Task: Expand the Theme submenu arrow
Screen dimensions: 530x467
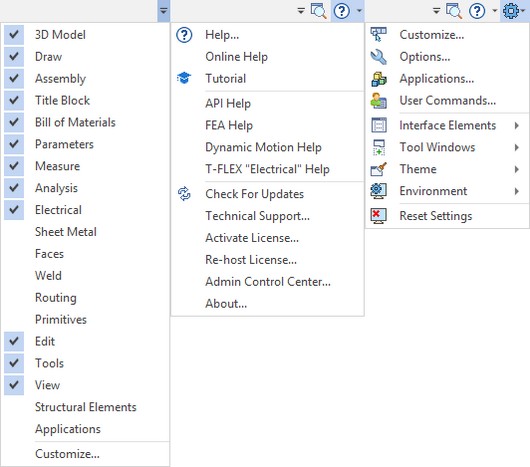Action: tap(516, 169)
